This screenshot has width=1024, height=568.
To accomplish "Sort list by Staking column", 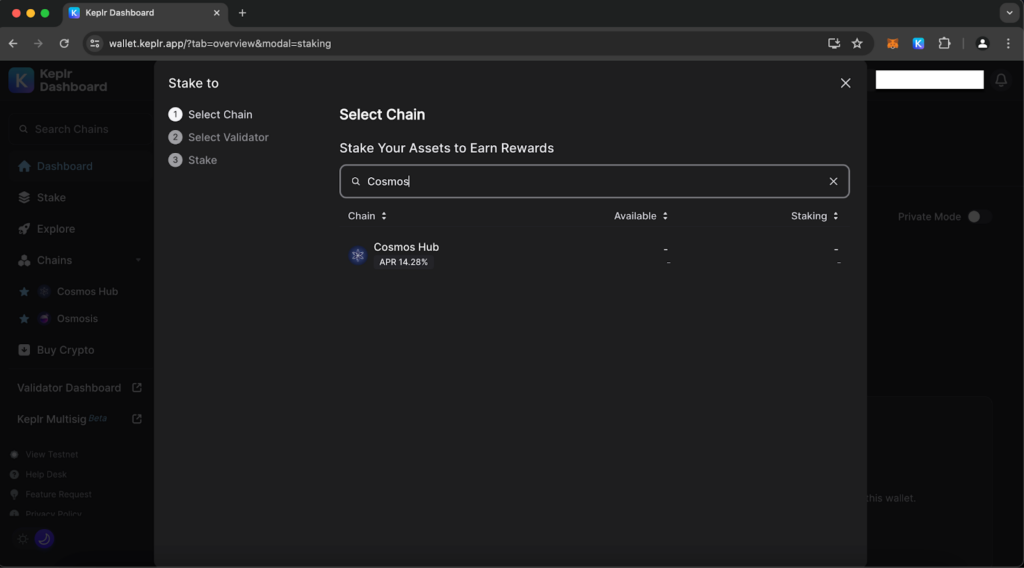I will pos(814,216).
